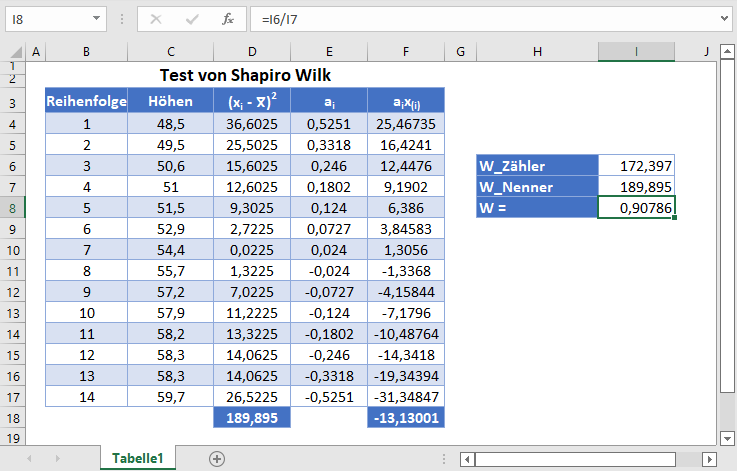The width and height of the screenshot is (737, 471).
Task: Click the title 'Test von Shapiro Wilk'
Action: (245, 75)
